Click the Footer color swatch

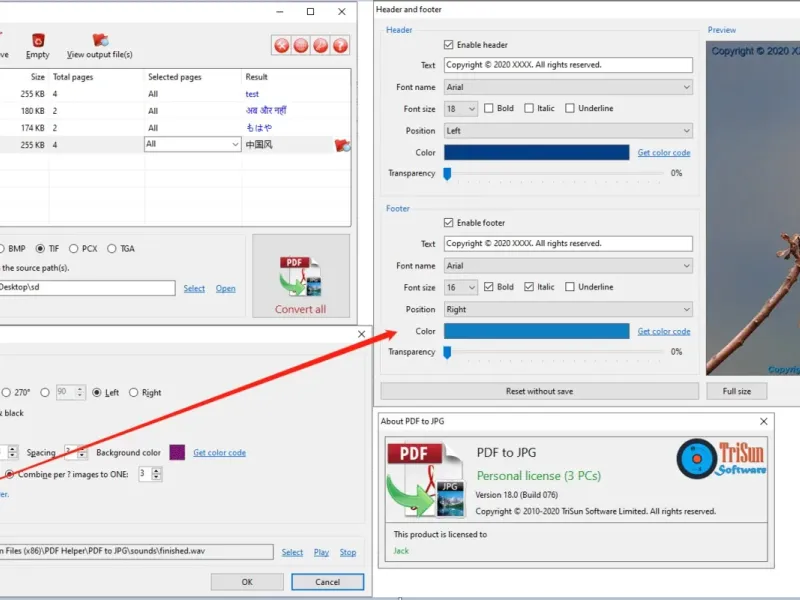(x=536, y=331)
